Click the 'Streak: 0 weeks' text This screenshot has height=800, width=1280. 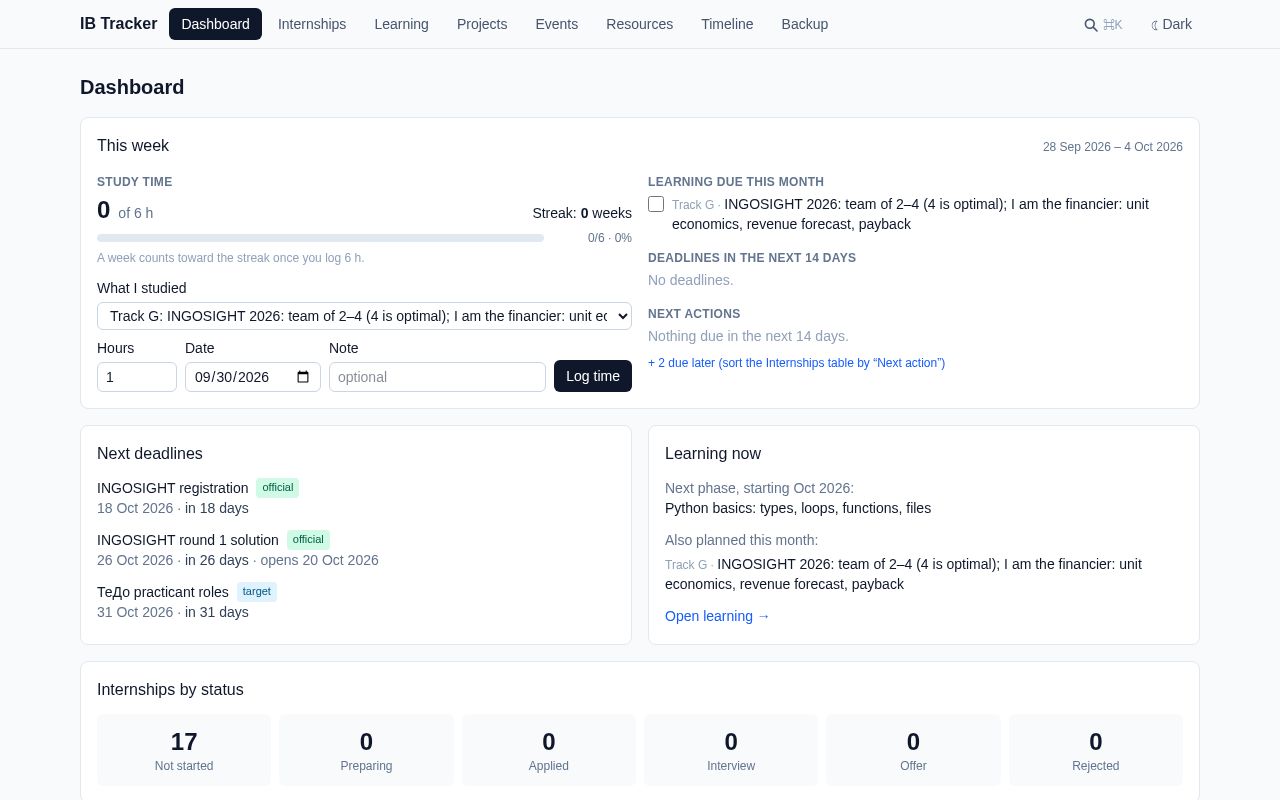click(582, 213)
